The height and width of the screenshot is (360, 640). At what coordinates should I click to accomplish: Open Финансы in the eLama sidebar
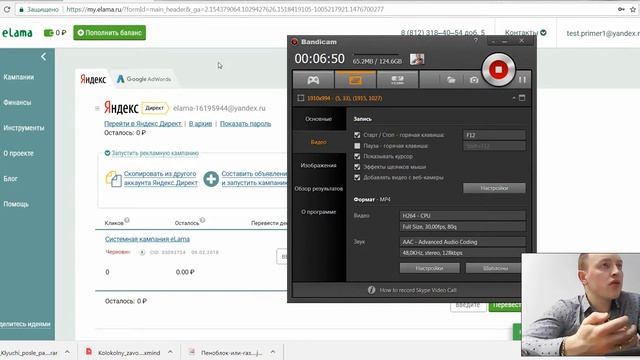(17, 102)
